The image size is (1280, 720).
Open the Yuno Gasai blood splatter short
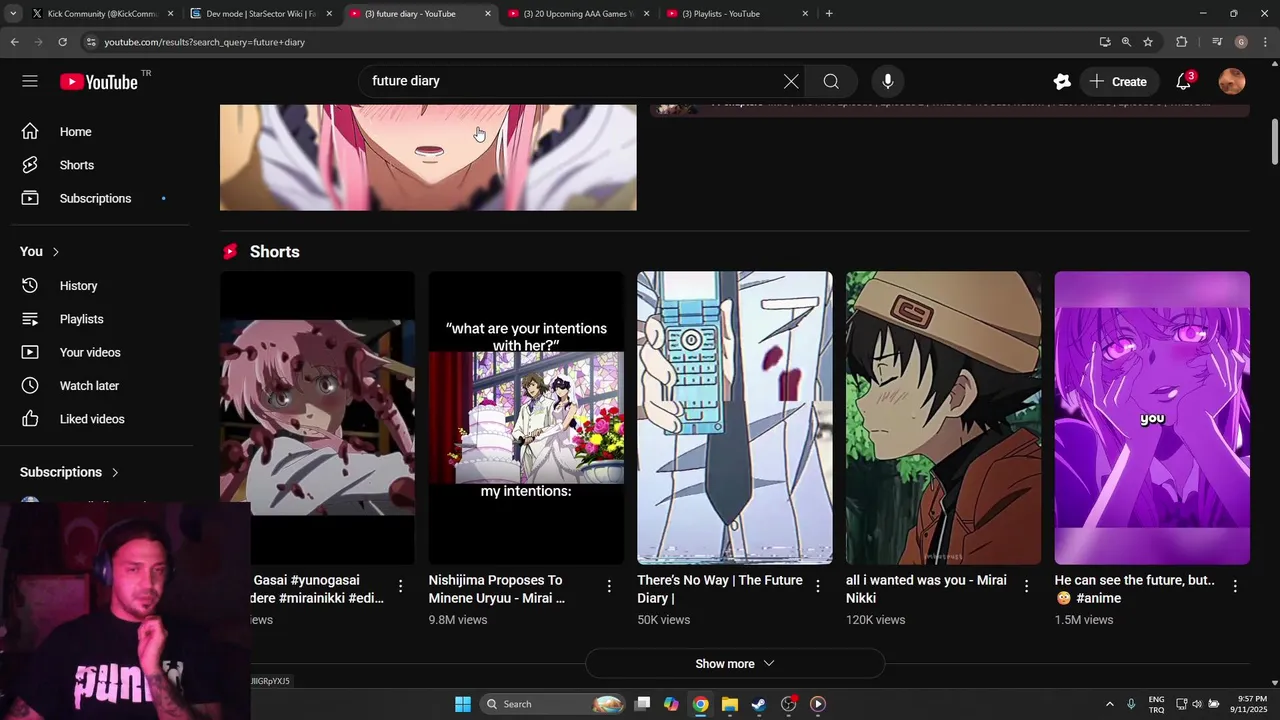click(x=317, y=418)
